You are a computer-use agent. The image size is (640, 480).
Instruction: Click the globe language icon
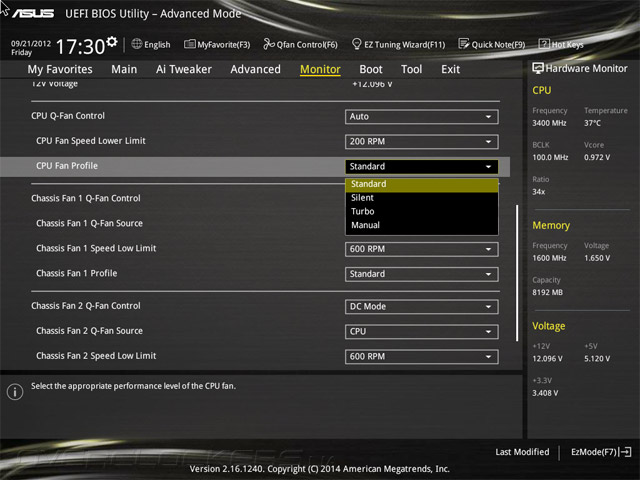(x=137, y=44)
